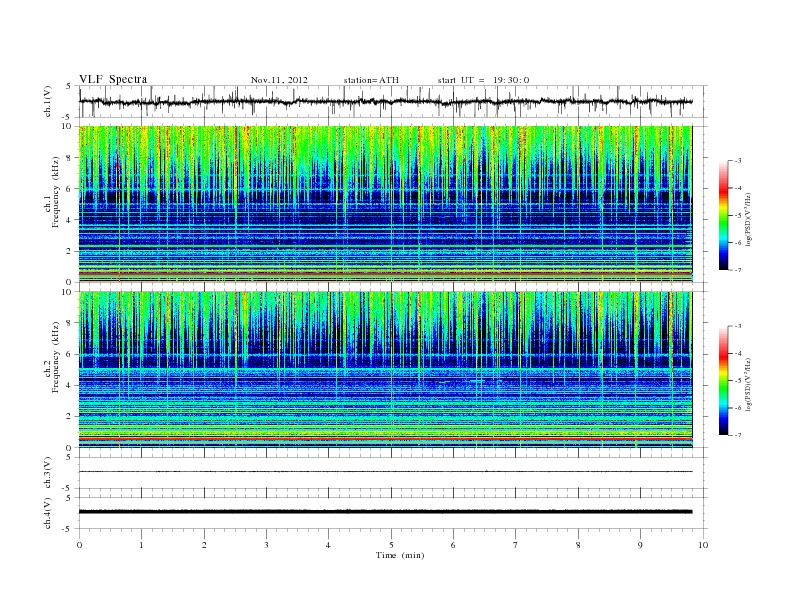
Task: Click the 3 tick label on the time axis
Action: click(x=266, y=545)
